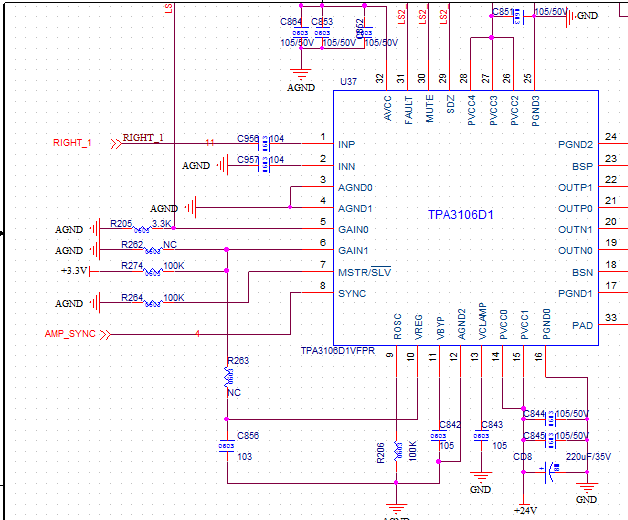Click the red AMP_SYNC port label
The image size is (628, 520).
[x=70, y=334]
